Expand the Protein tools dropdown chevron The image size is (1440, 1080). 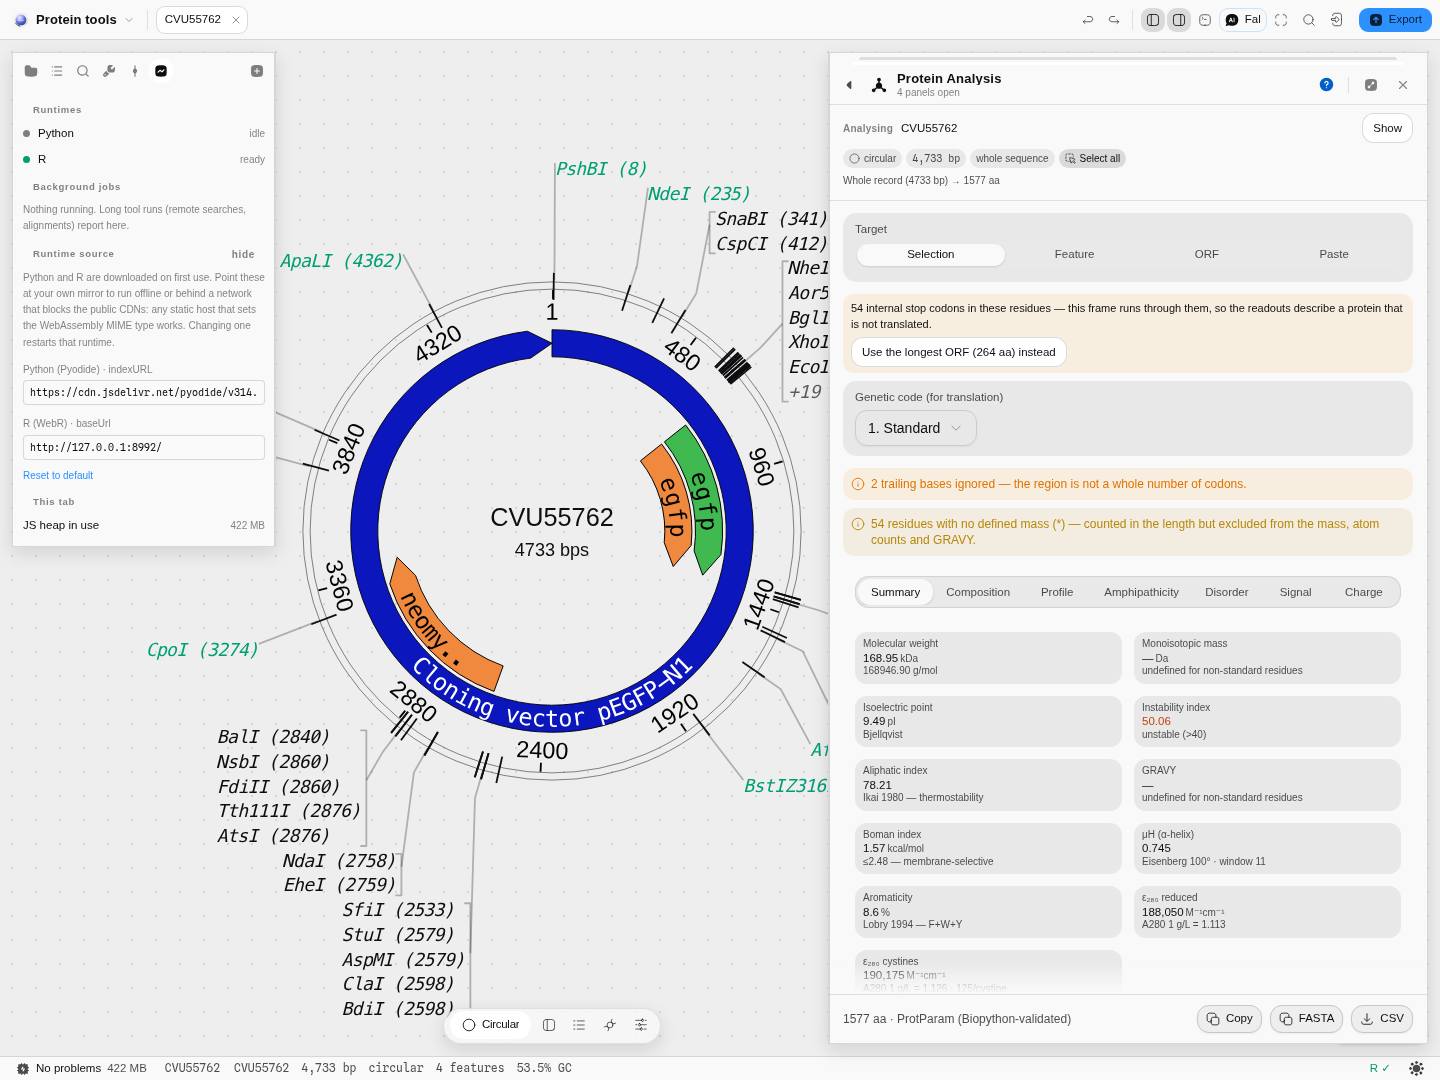[x=129, y=20]
